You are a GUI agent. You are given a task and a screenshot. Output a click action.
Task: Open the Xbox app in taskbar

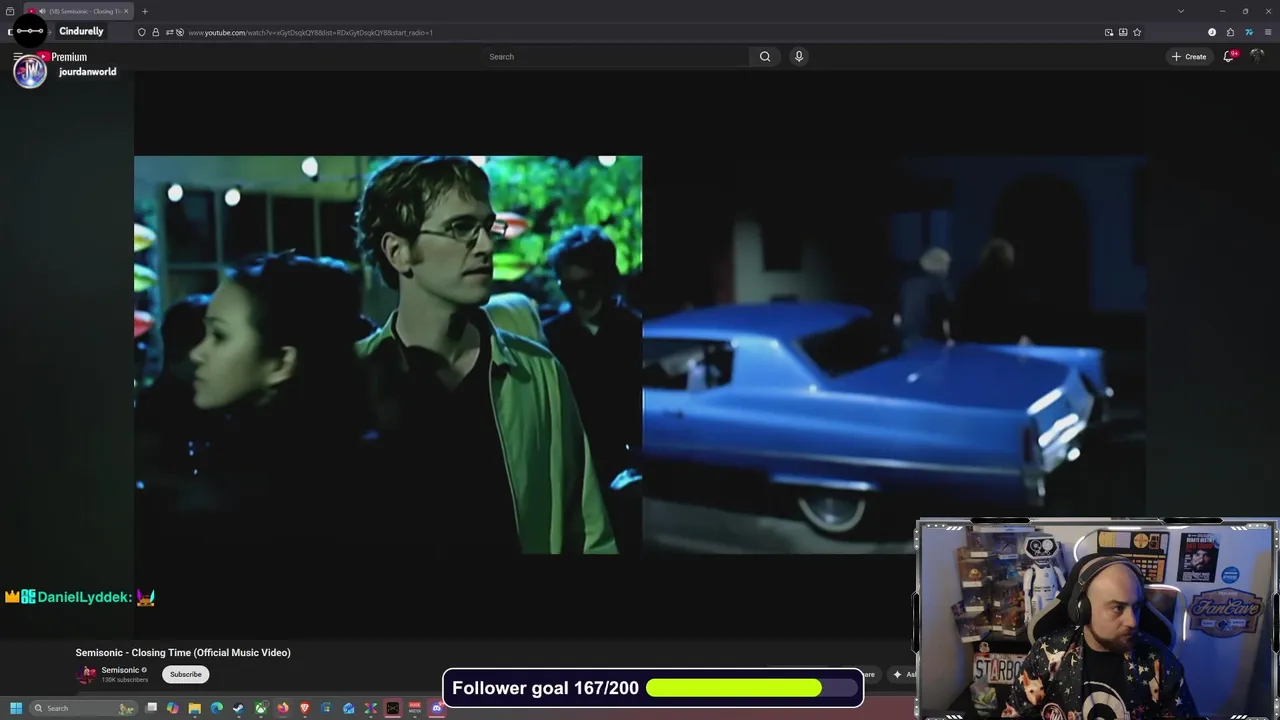click(x=261, y=708)
